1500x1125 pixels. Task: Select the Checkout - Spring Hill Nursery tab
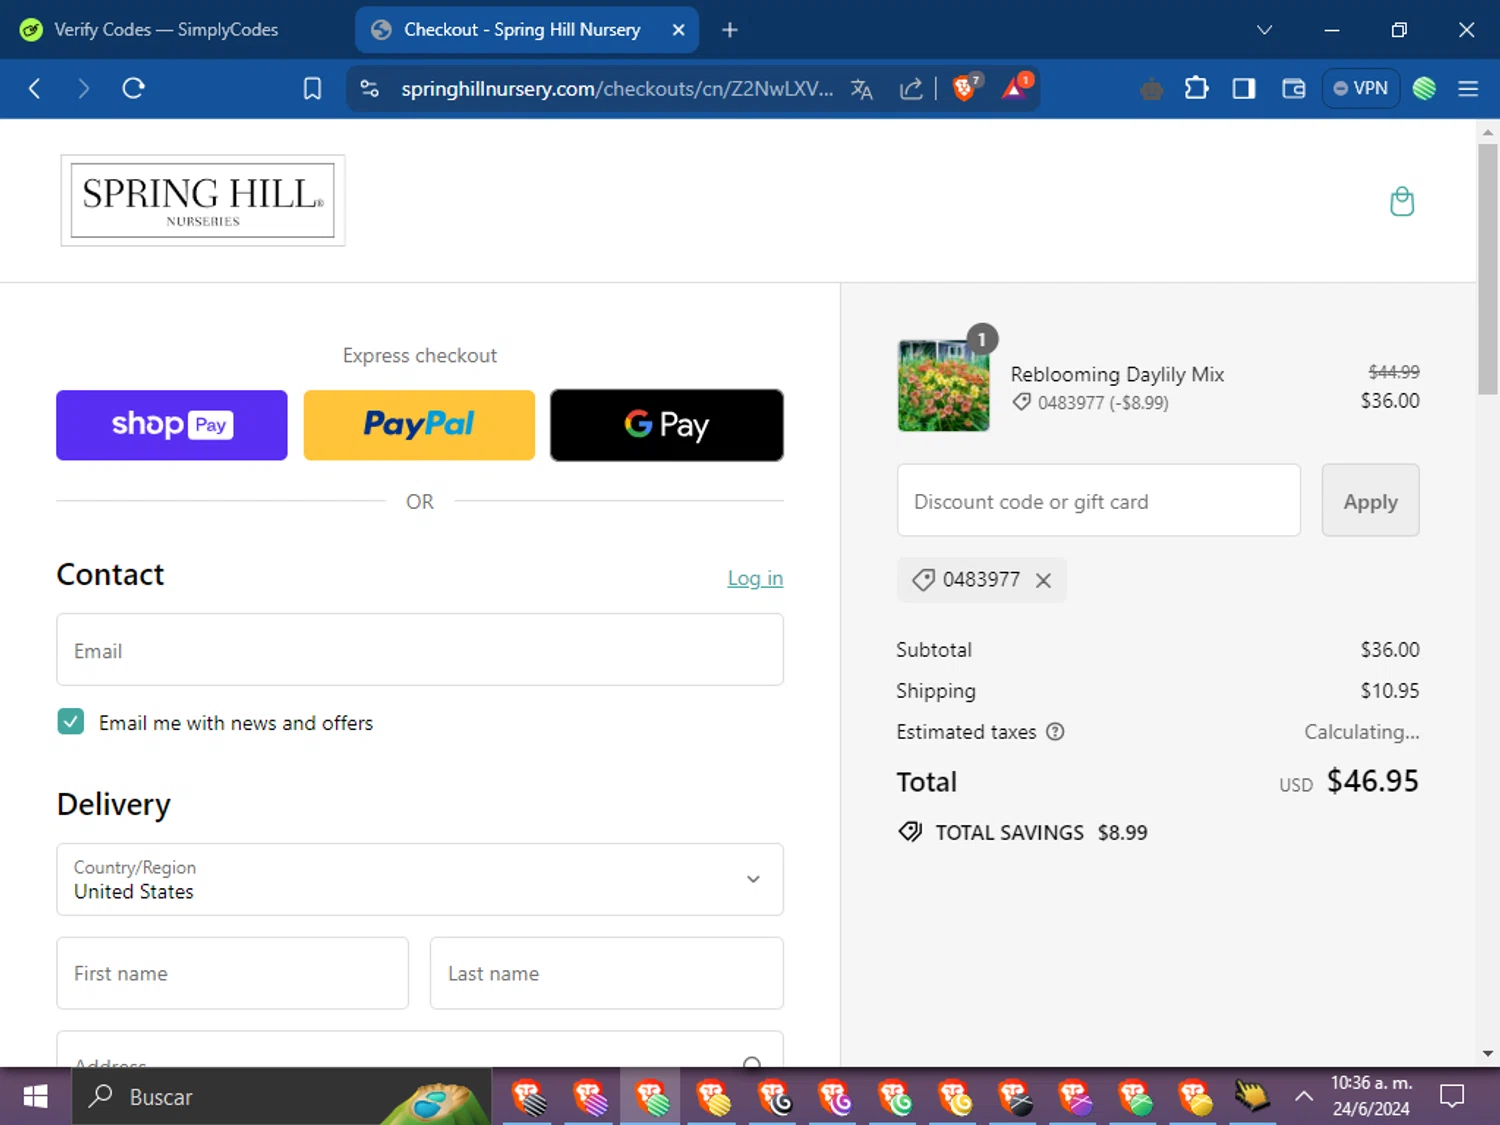[x=527, y=30]
